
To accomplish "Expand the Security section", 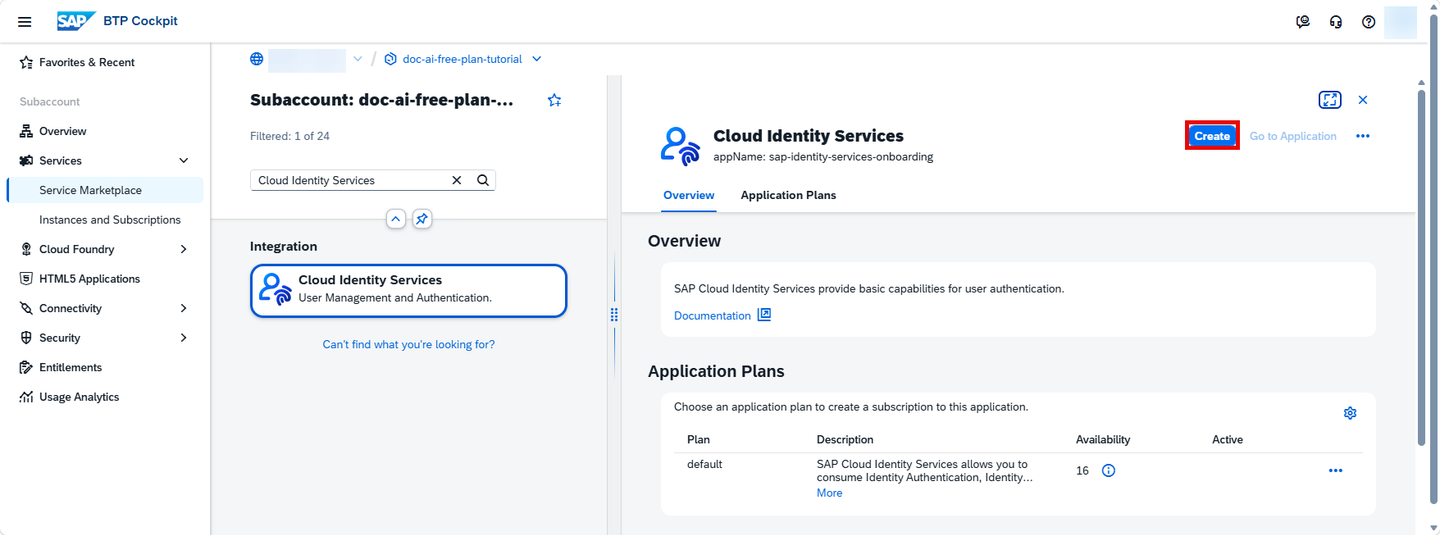I will pos(183,338).
